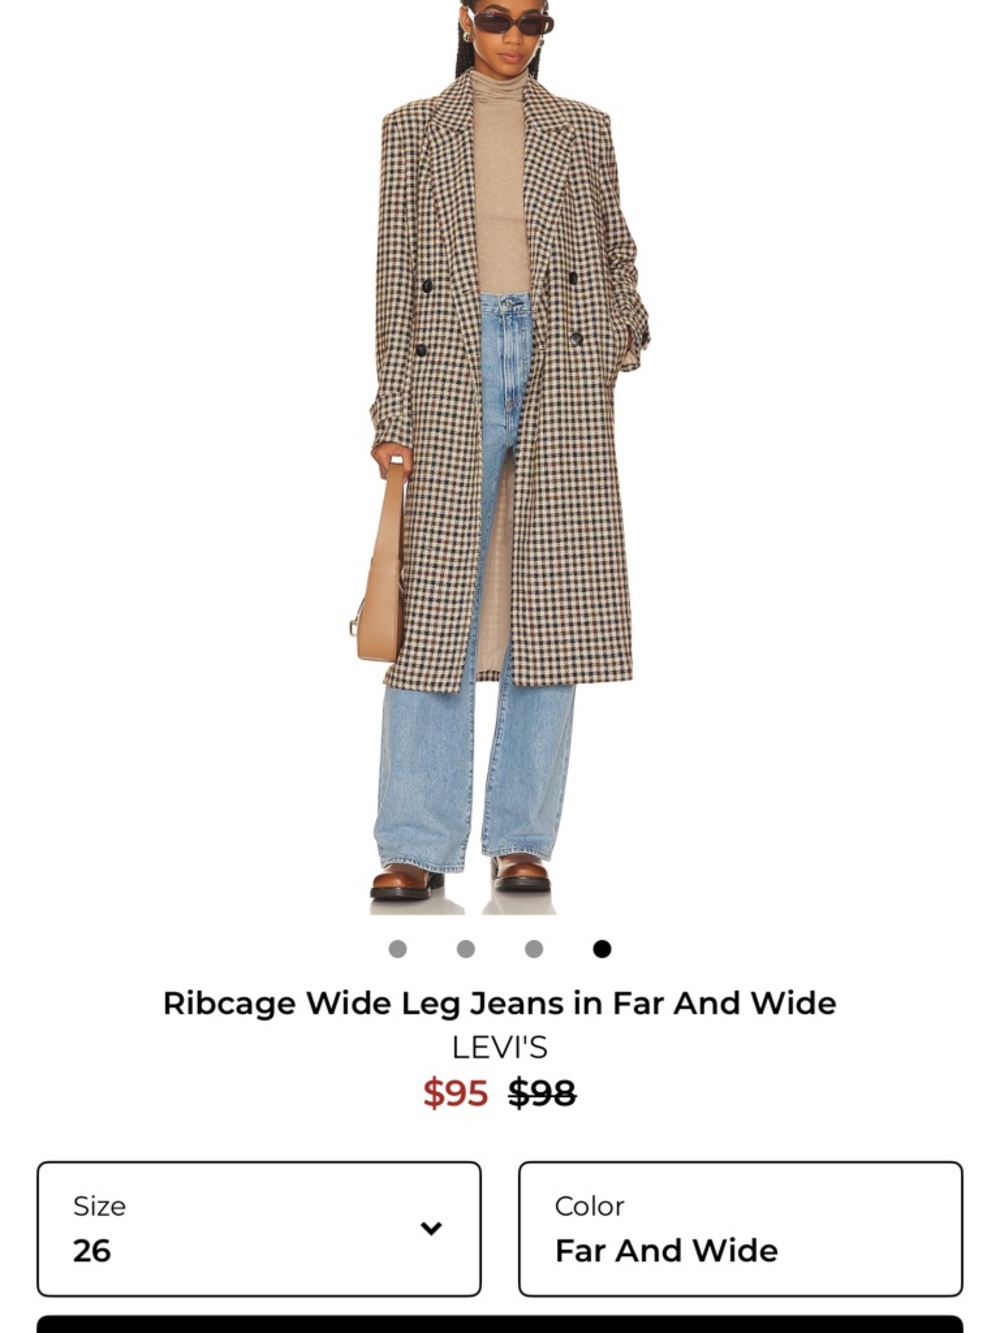Open the Color selector Far And Wide

point(741,1229)
